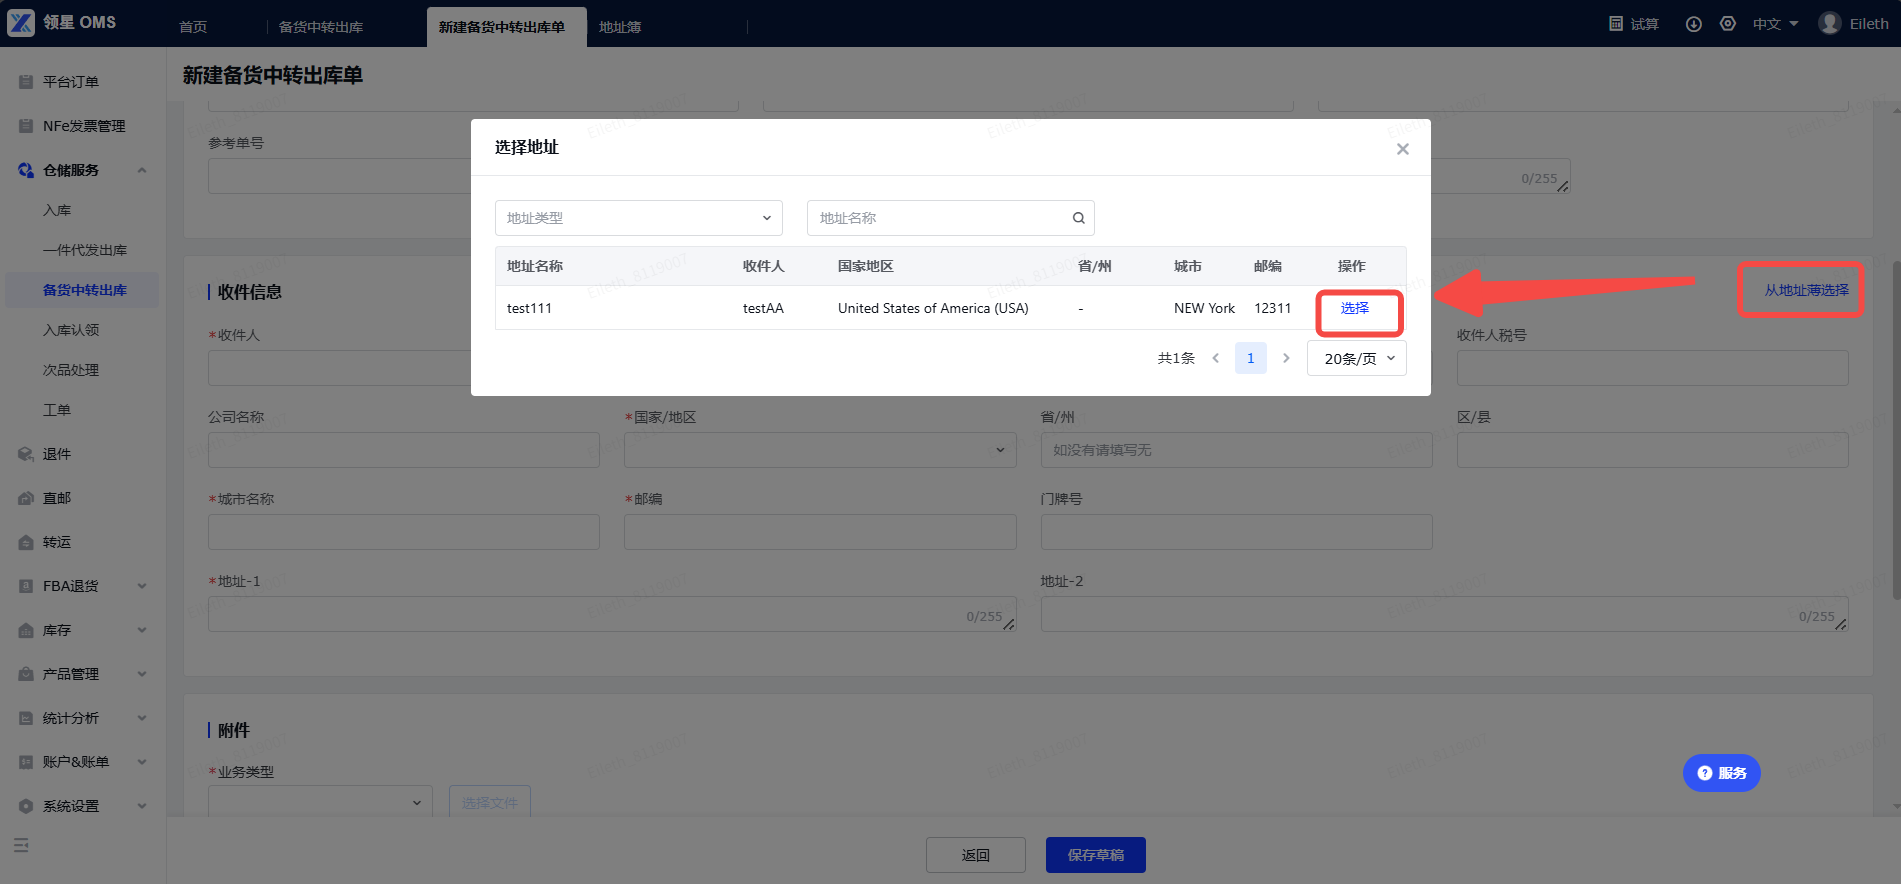Open the 地址类型 dropdown
Viewport: 1901px width, 884px height.
coord(639,218)
